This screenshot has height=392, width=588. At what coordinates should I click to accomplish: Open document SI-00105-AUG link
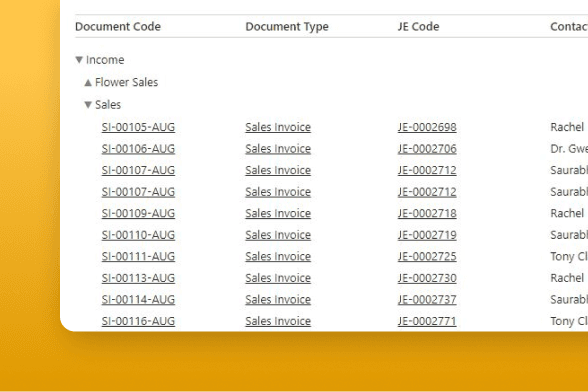coord(138,127)
